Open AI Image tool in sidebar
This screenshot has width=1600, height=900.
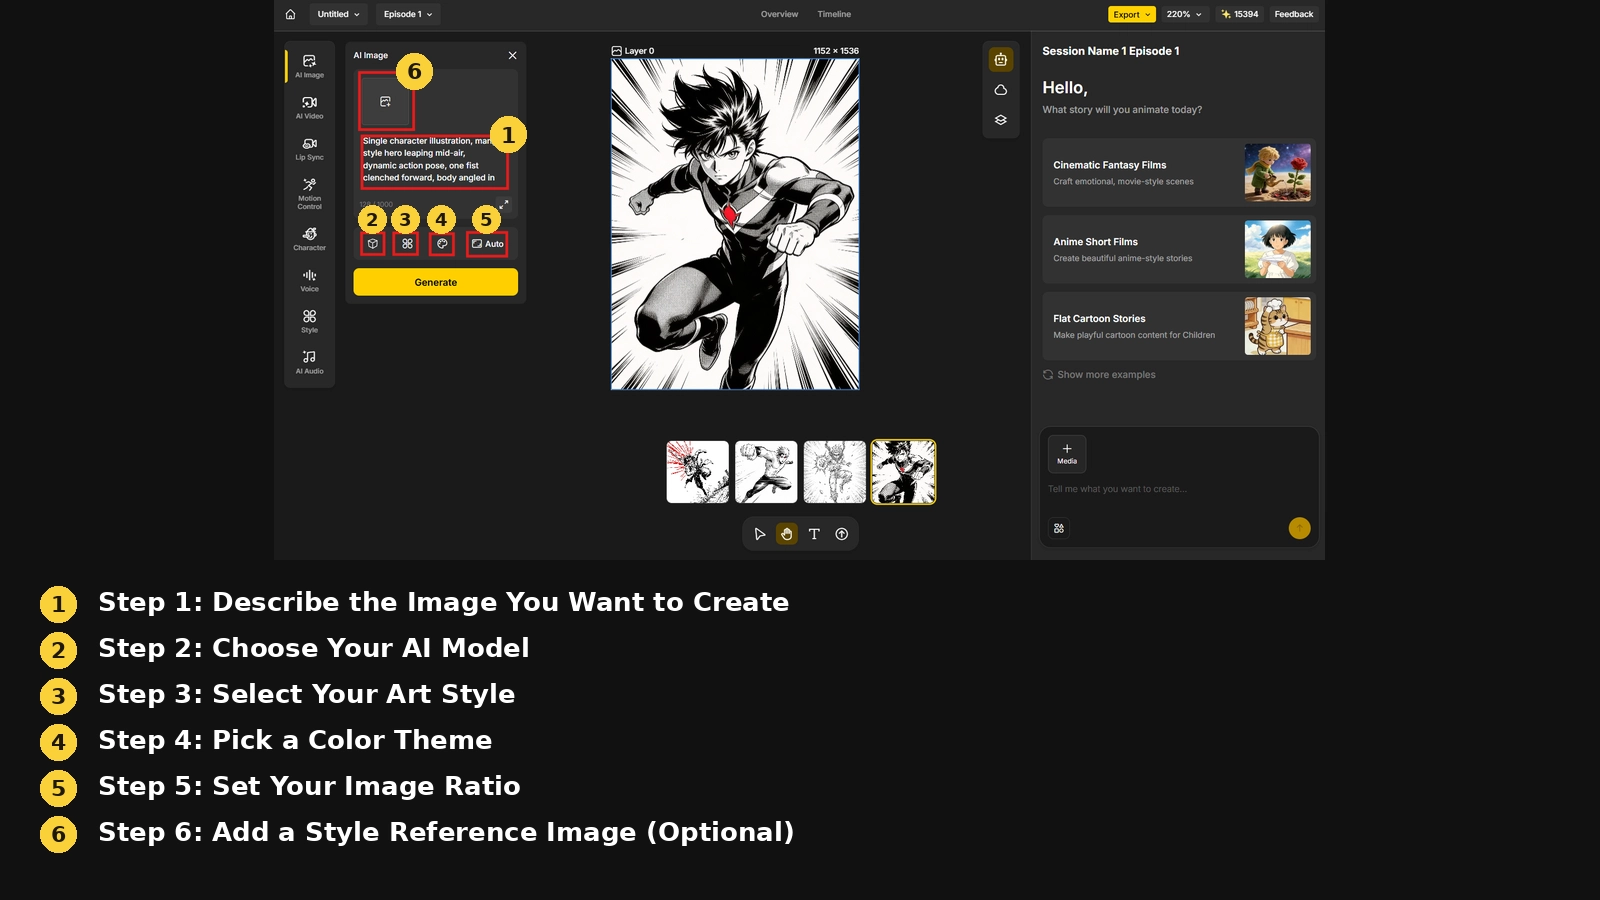pos(309,66)
